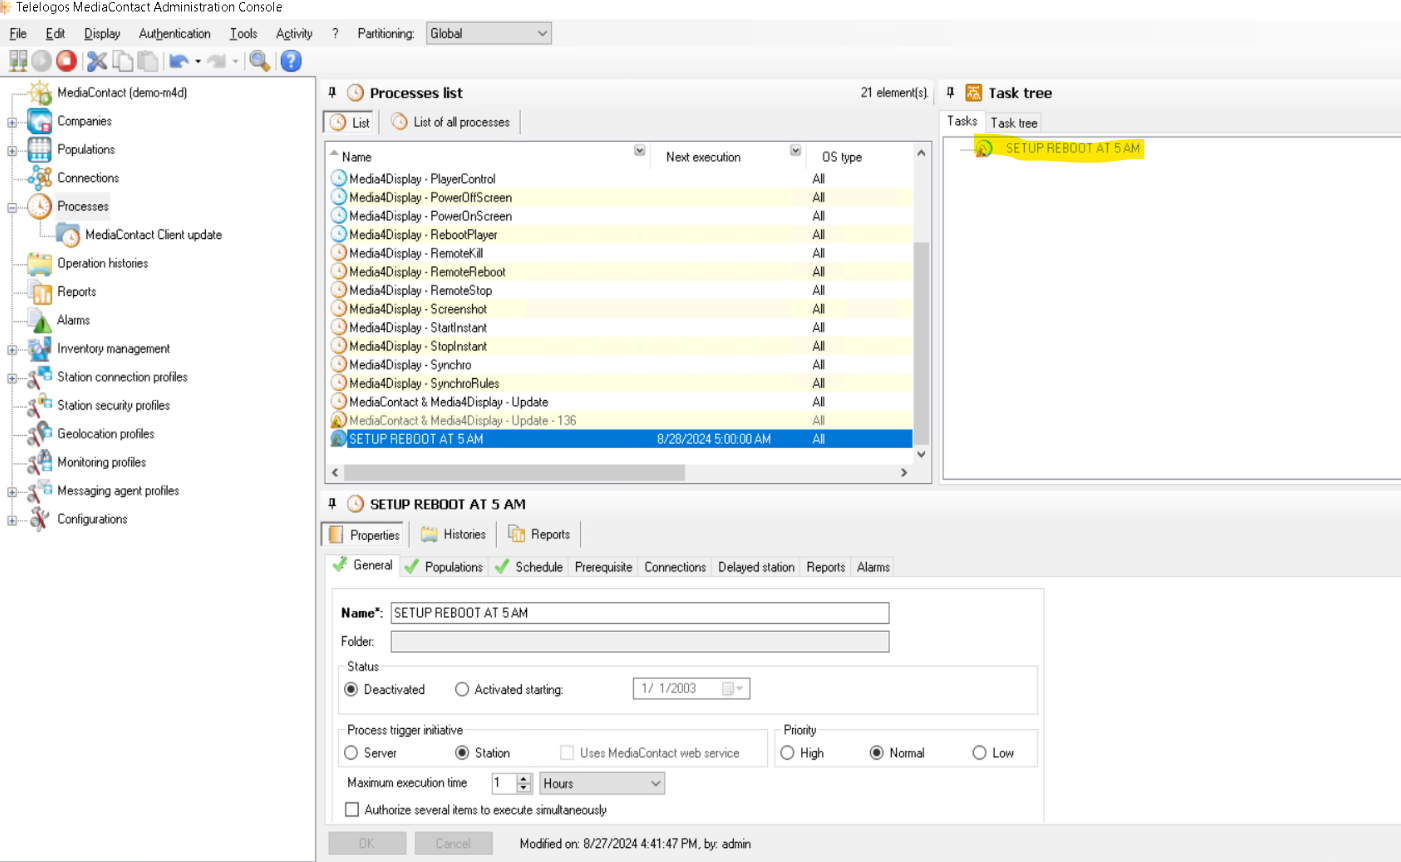Open the activation date picker dropdown

[732, 689]
